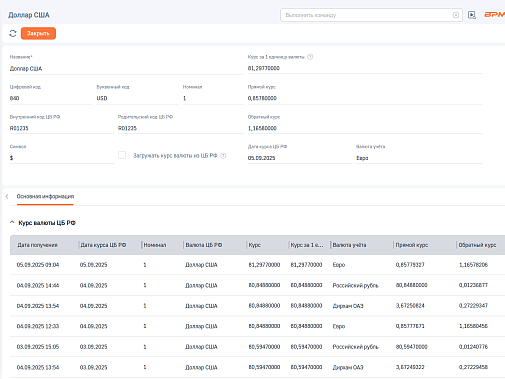The width and height of the screenshot is (505, 379).
Task: Click the Символ field containing $
Action: pos(62,158)
